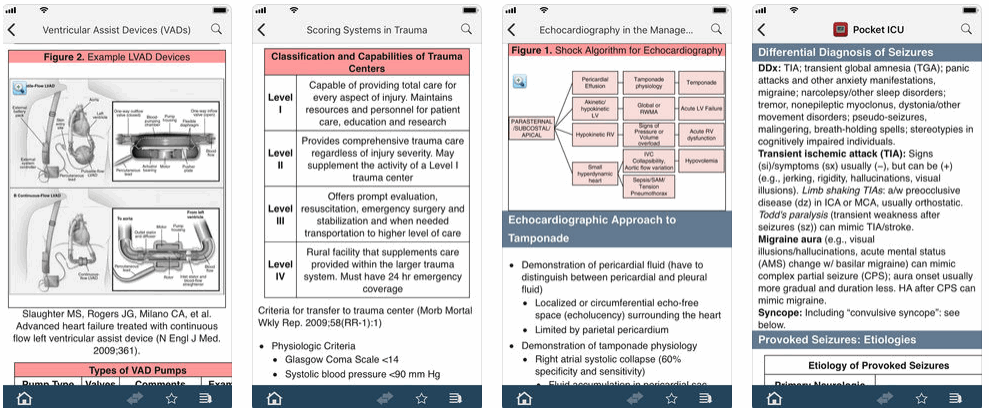Screen dimensions: 989x408
Task: Tap Differential Diagnosis of Seizures heading
Action: (x=868, y=52)
